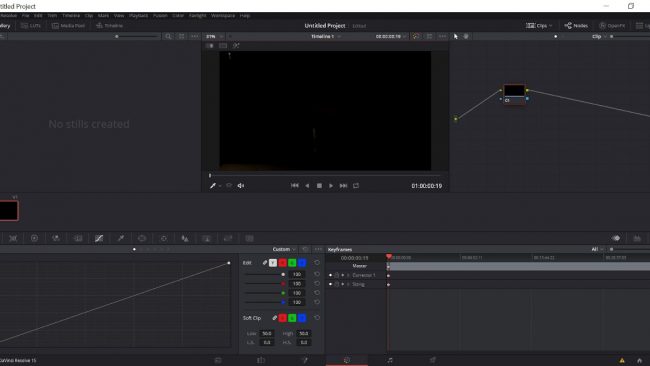The width and height of the screenshot is (650, 366).
Task: Open the node graph Clip mode dropdown
Action: point(599,36)
